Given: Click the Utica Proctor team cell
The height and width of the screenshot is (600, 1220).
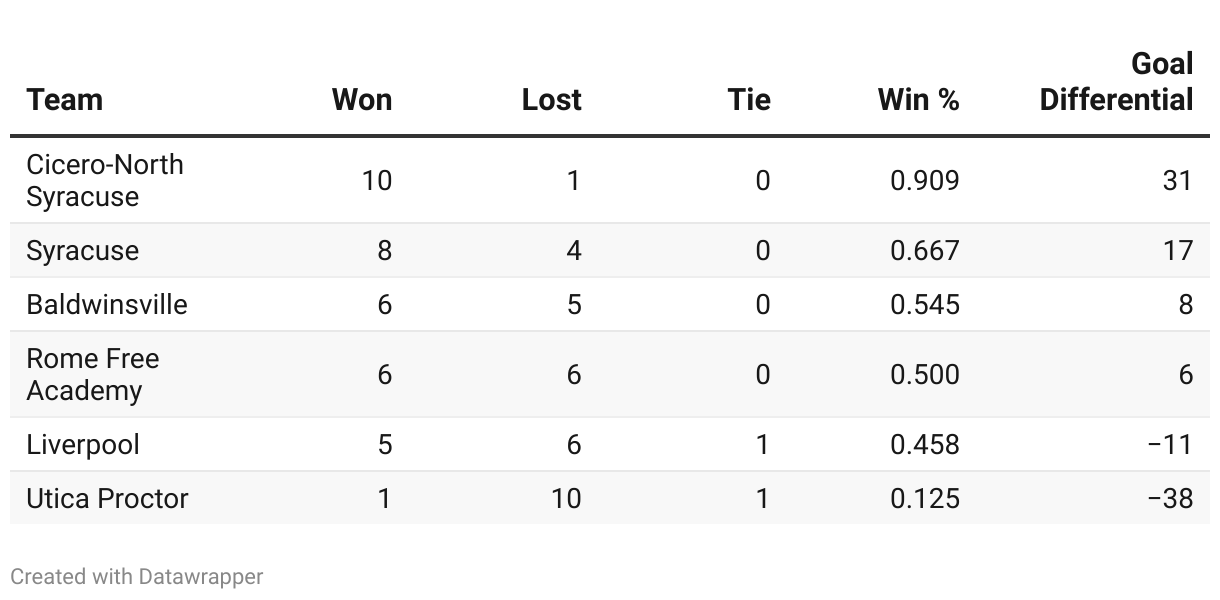Looking at the screenshot, I should [107, 498].
